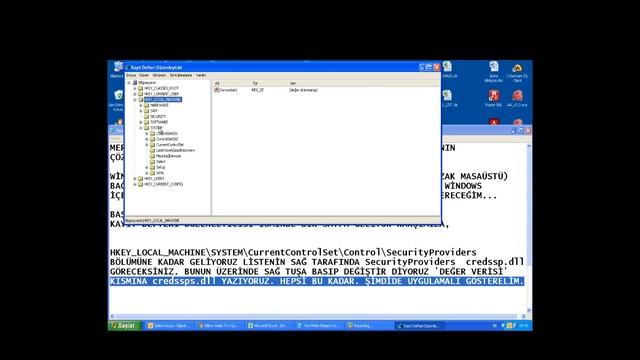Select the CurrentControlSet key label
This screenshot has height=360, width=640.
pyautogui.click(x=170, y=145)
